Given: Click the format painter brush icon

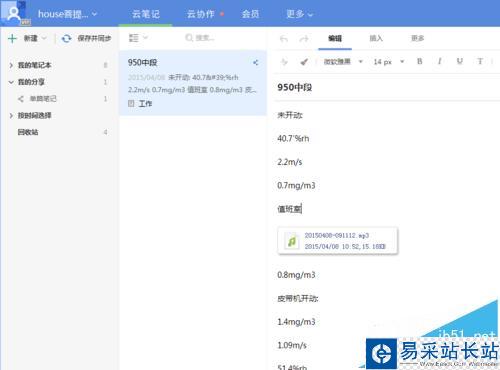Looking at the screenshot, I should click(x=304, y=62).
